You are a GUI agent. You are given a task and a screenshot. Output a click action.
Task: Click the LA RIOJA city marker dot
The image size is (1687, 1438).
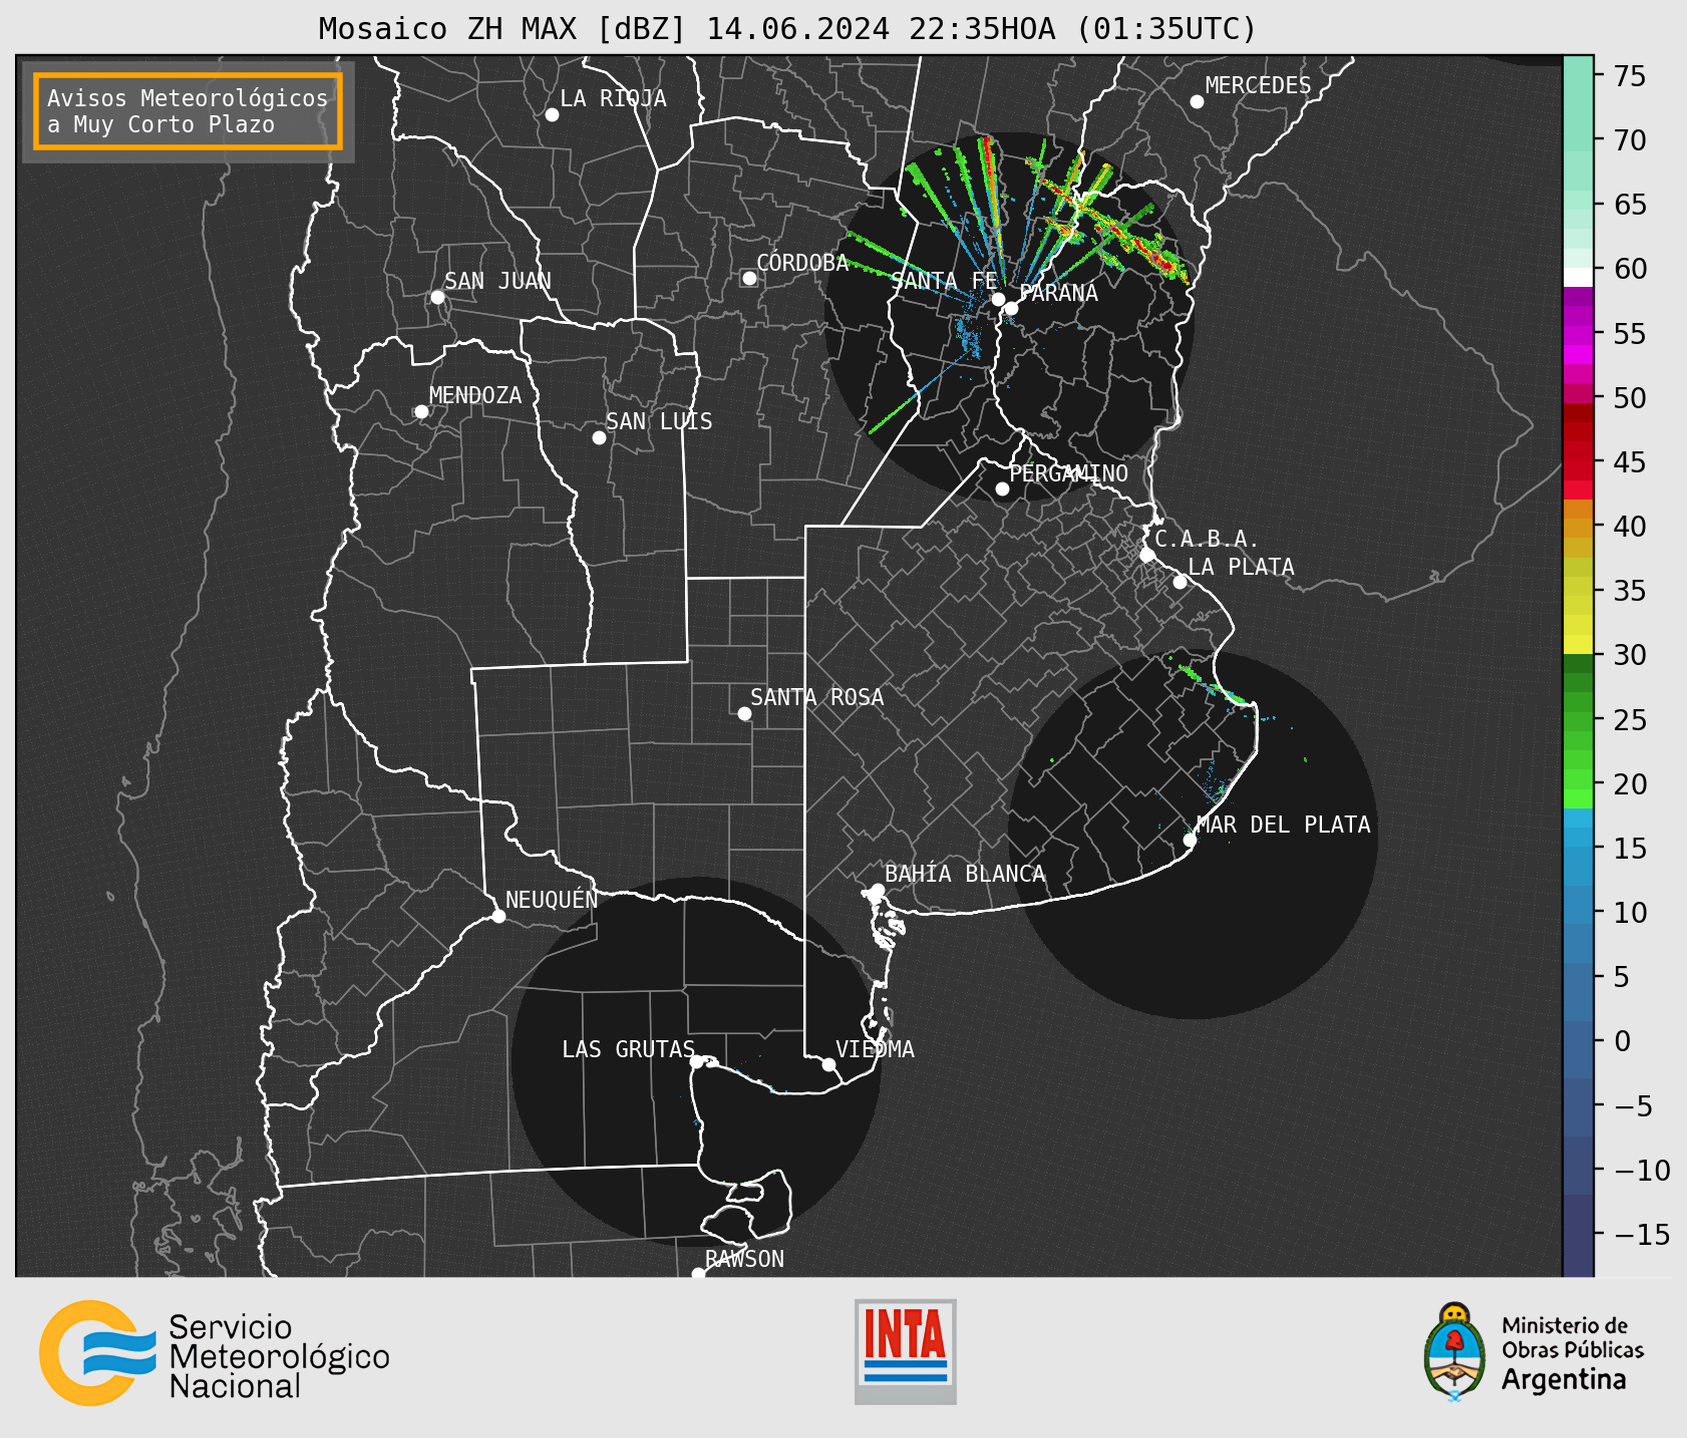(x=552, y=115)
